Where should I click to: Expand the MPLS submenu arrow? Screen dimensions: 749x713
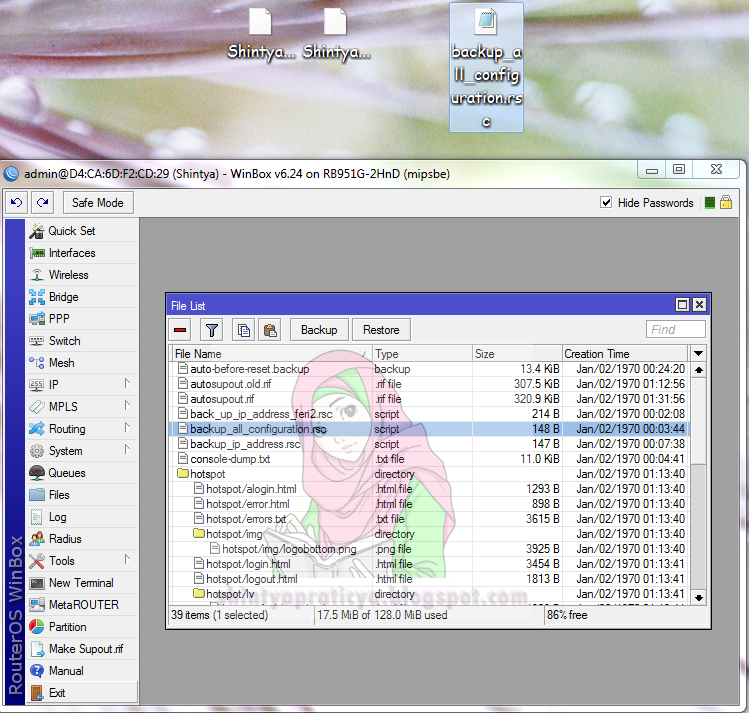point(127,405)
